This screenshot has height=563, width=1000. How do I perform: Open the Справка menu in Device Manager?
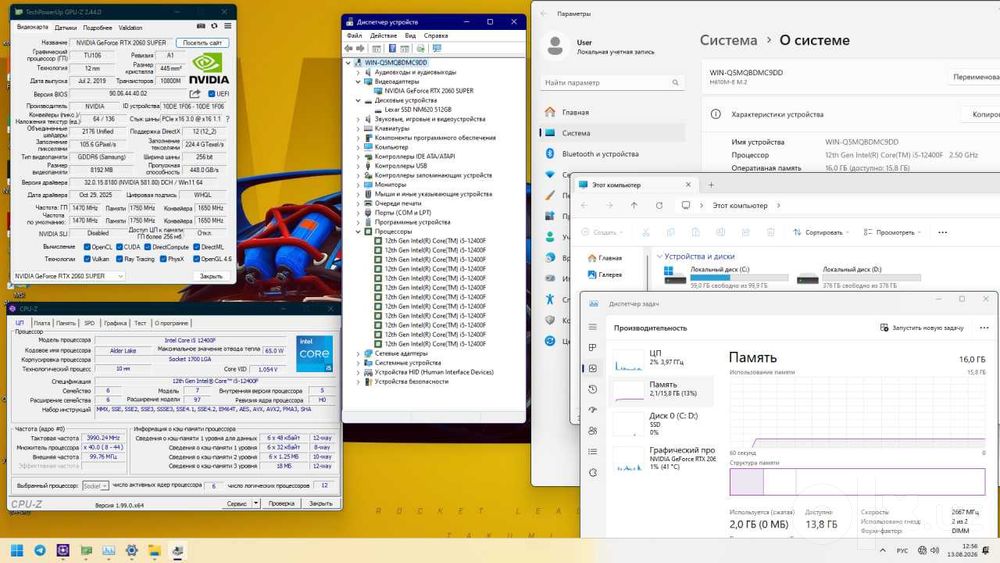[436, 36]
